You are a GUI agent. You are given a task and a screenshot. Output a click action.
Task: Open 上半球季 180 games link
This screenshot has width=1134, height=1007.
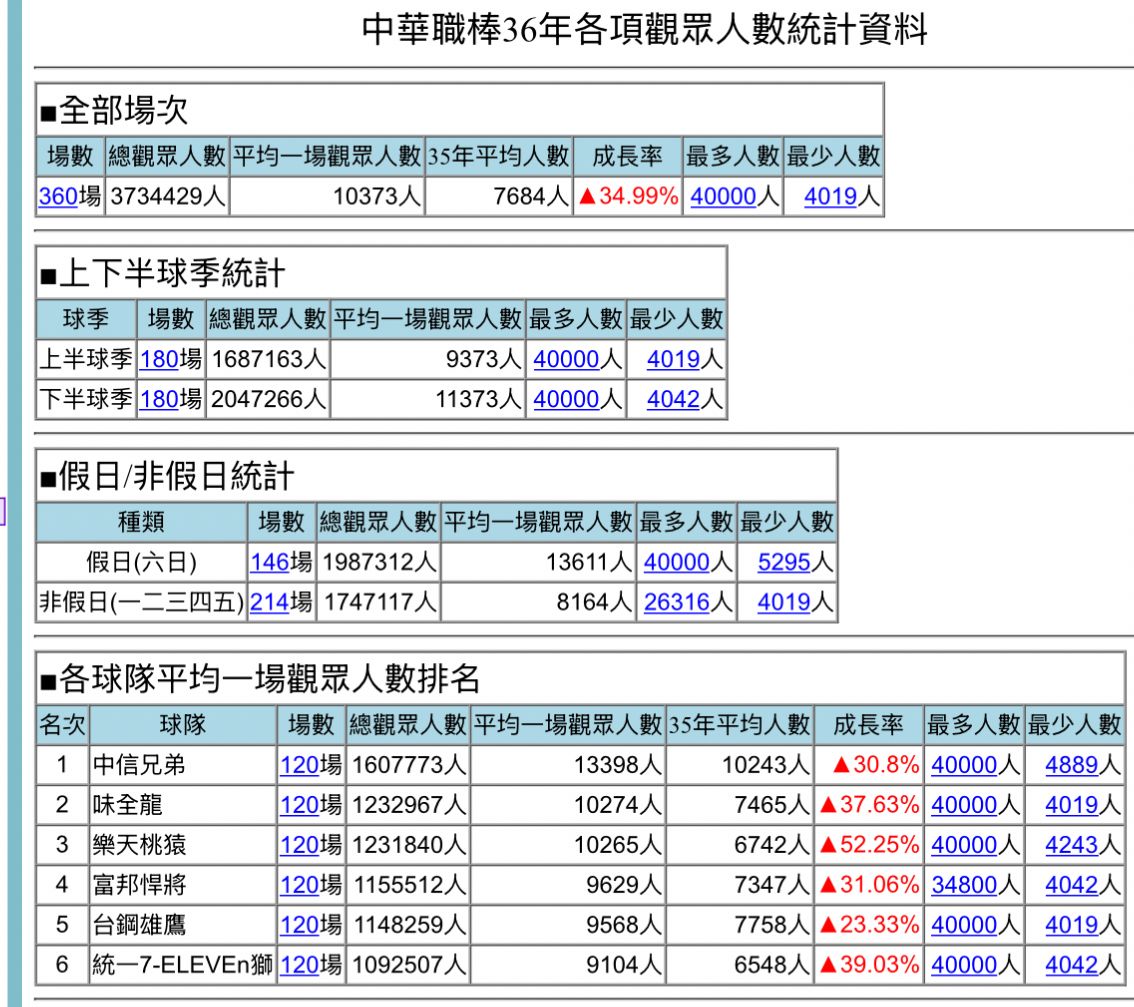point(159,359)
